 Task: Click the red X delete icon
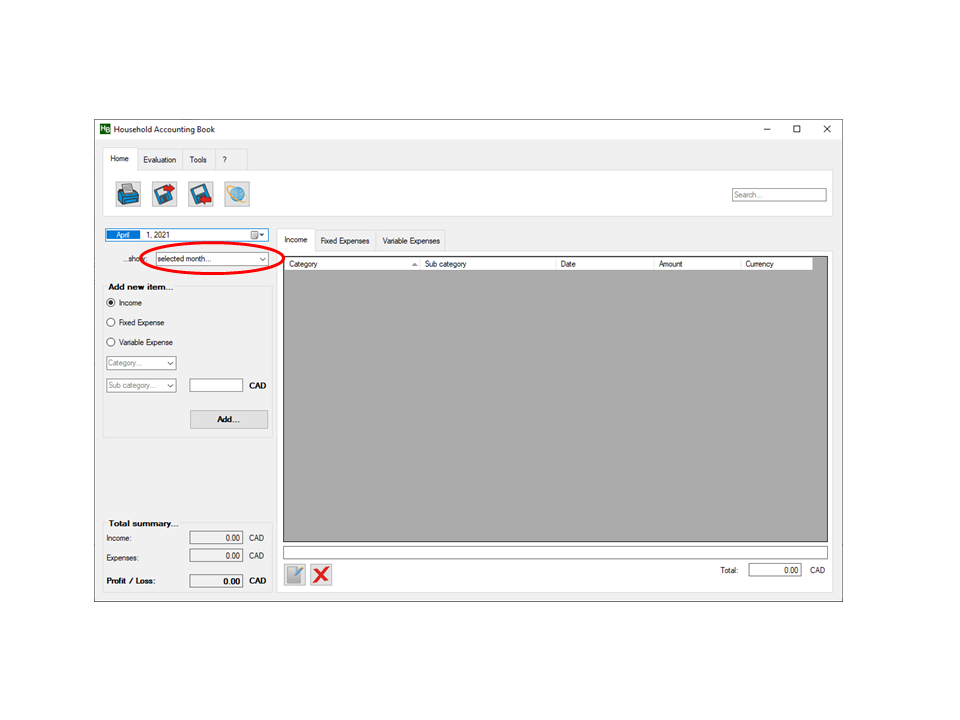(x=321, y=574)
